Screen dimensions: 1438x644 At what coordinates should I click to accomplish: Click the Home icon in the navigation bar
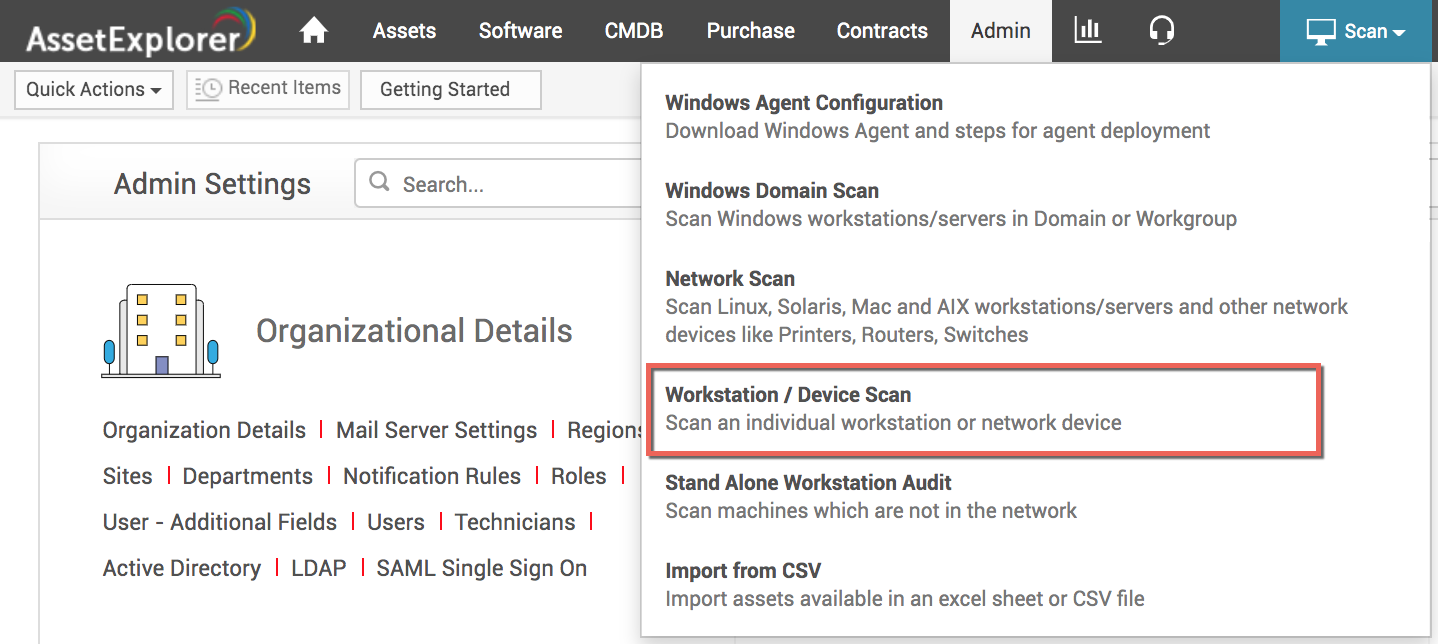click(313, 30)
